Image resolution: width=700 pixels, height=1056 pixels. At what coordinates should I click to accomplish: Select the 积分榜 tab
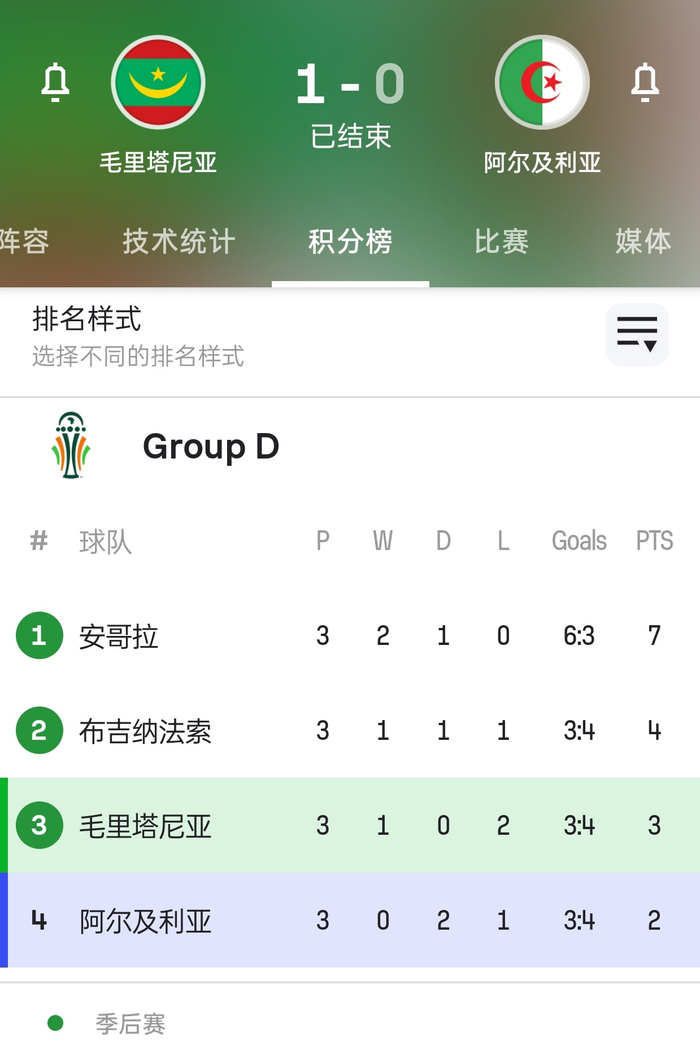350,241
